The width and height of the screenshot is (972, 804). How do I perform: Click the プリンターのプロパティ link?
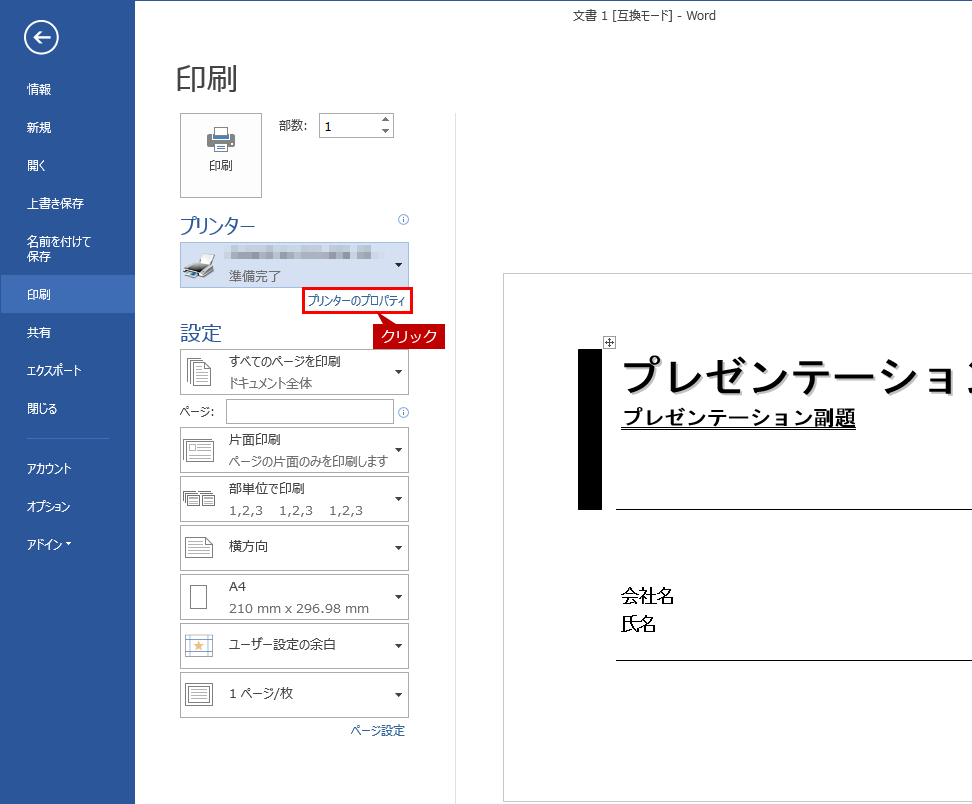coord(358,301)
